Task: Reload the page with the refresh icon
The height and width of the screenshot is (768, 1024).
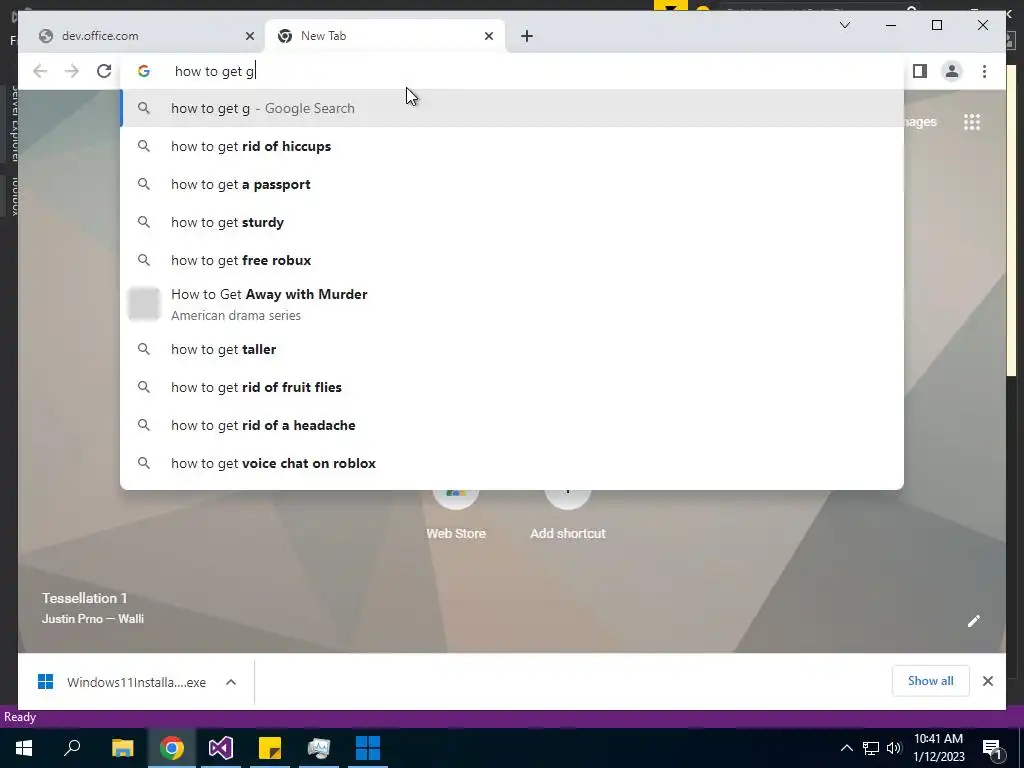Action: [x=104, y=71]
